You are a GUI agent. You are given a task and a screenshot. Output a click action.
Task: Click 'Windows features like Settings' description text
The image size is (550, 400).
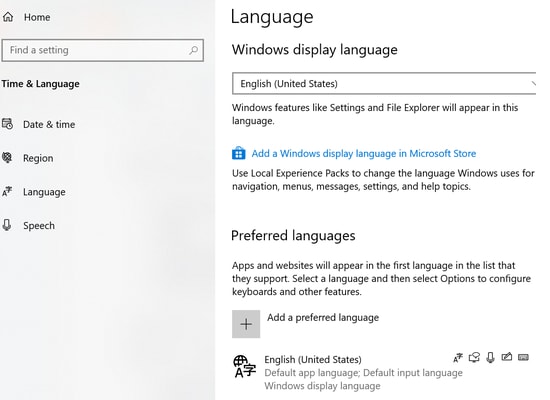pyautogui.click(x=375, y=114)
